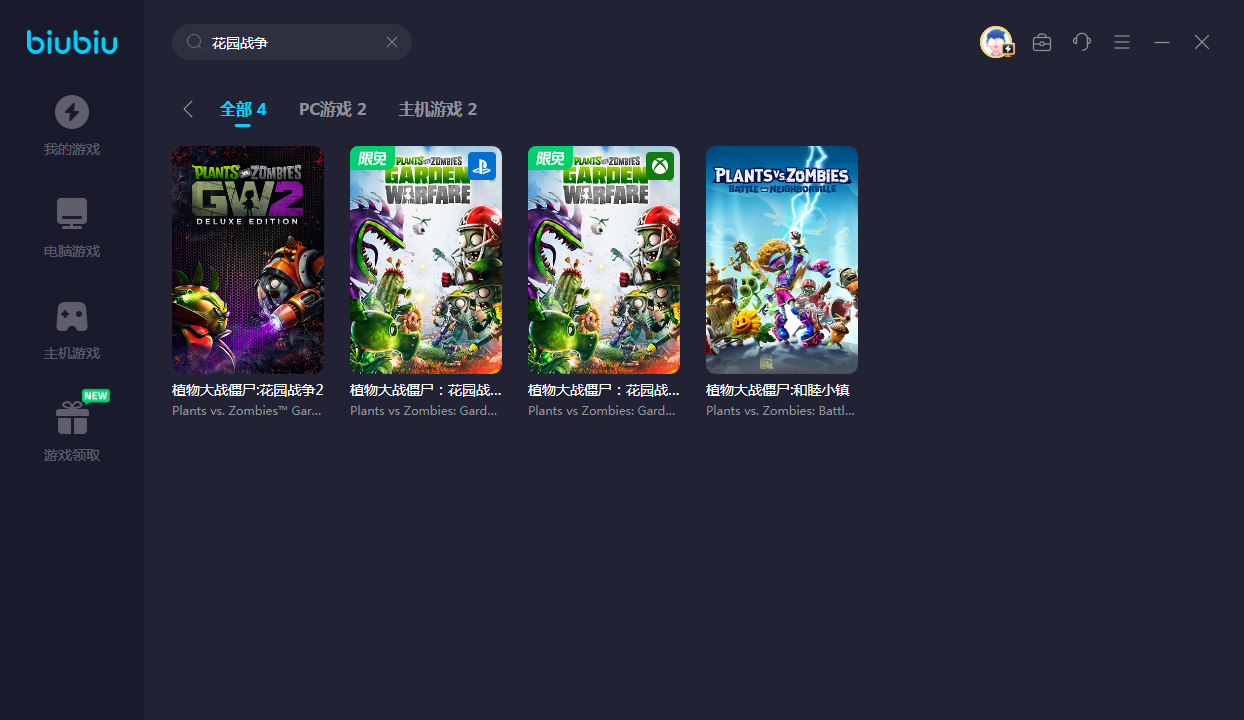Clear the search text with X
This screenshot has width=1244, height=720.
[x=392, y=42]
